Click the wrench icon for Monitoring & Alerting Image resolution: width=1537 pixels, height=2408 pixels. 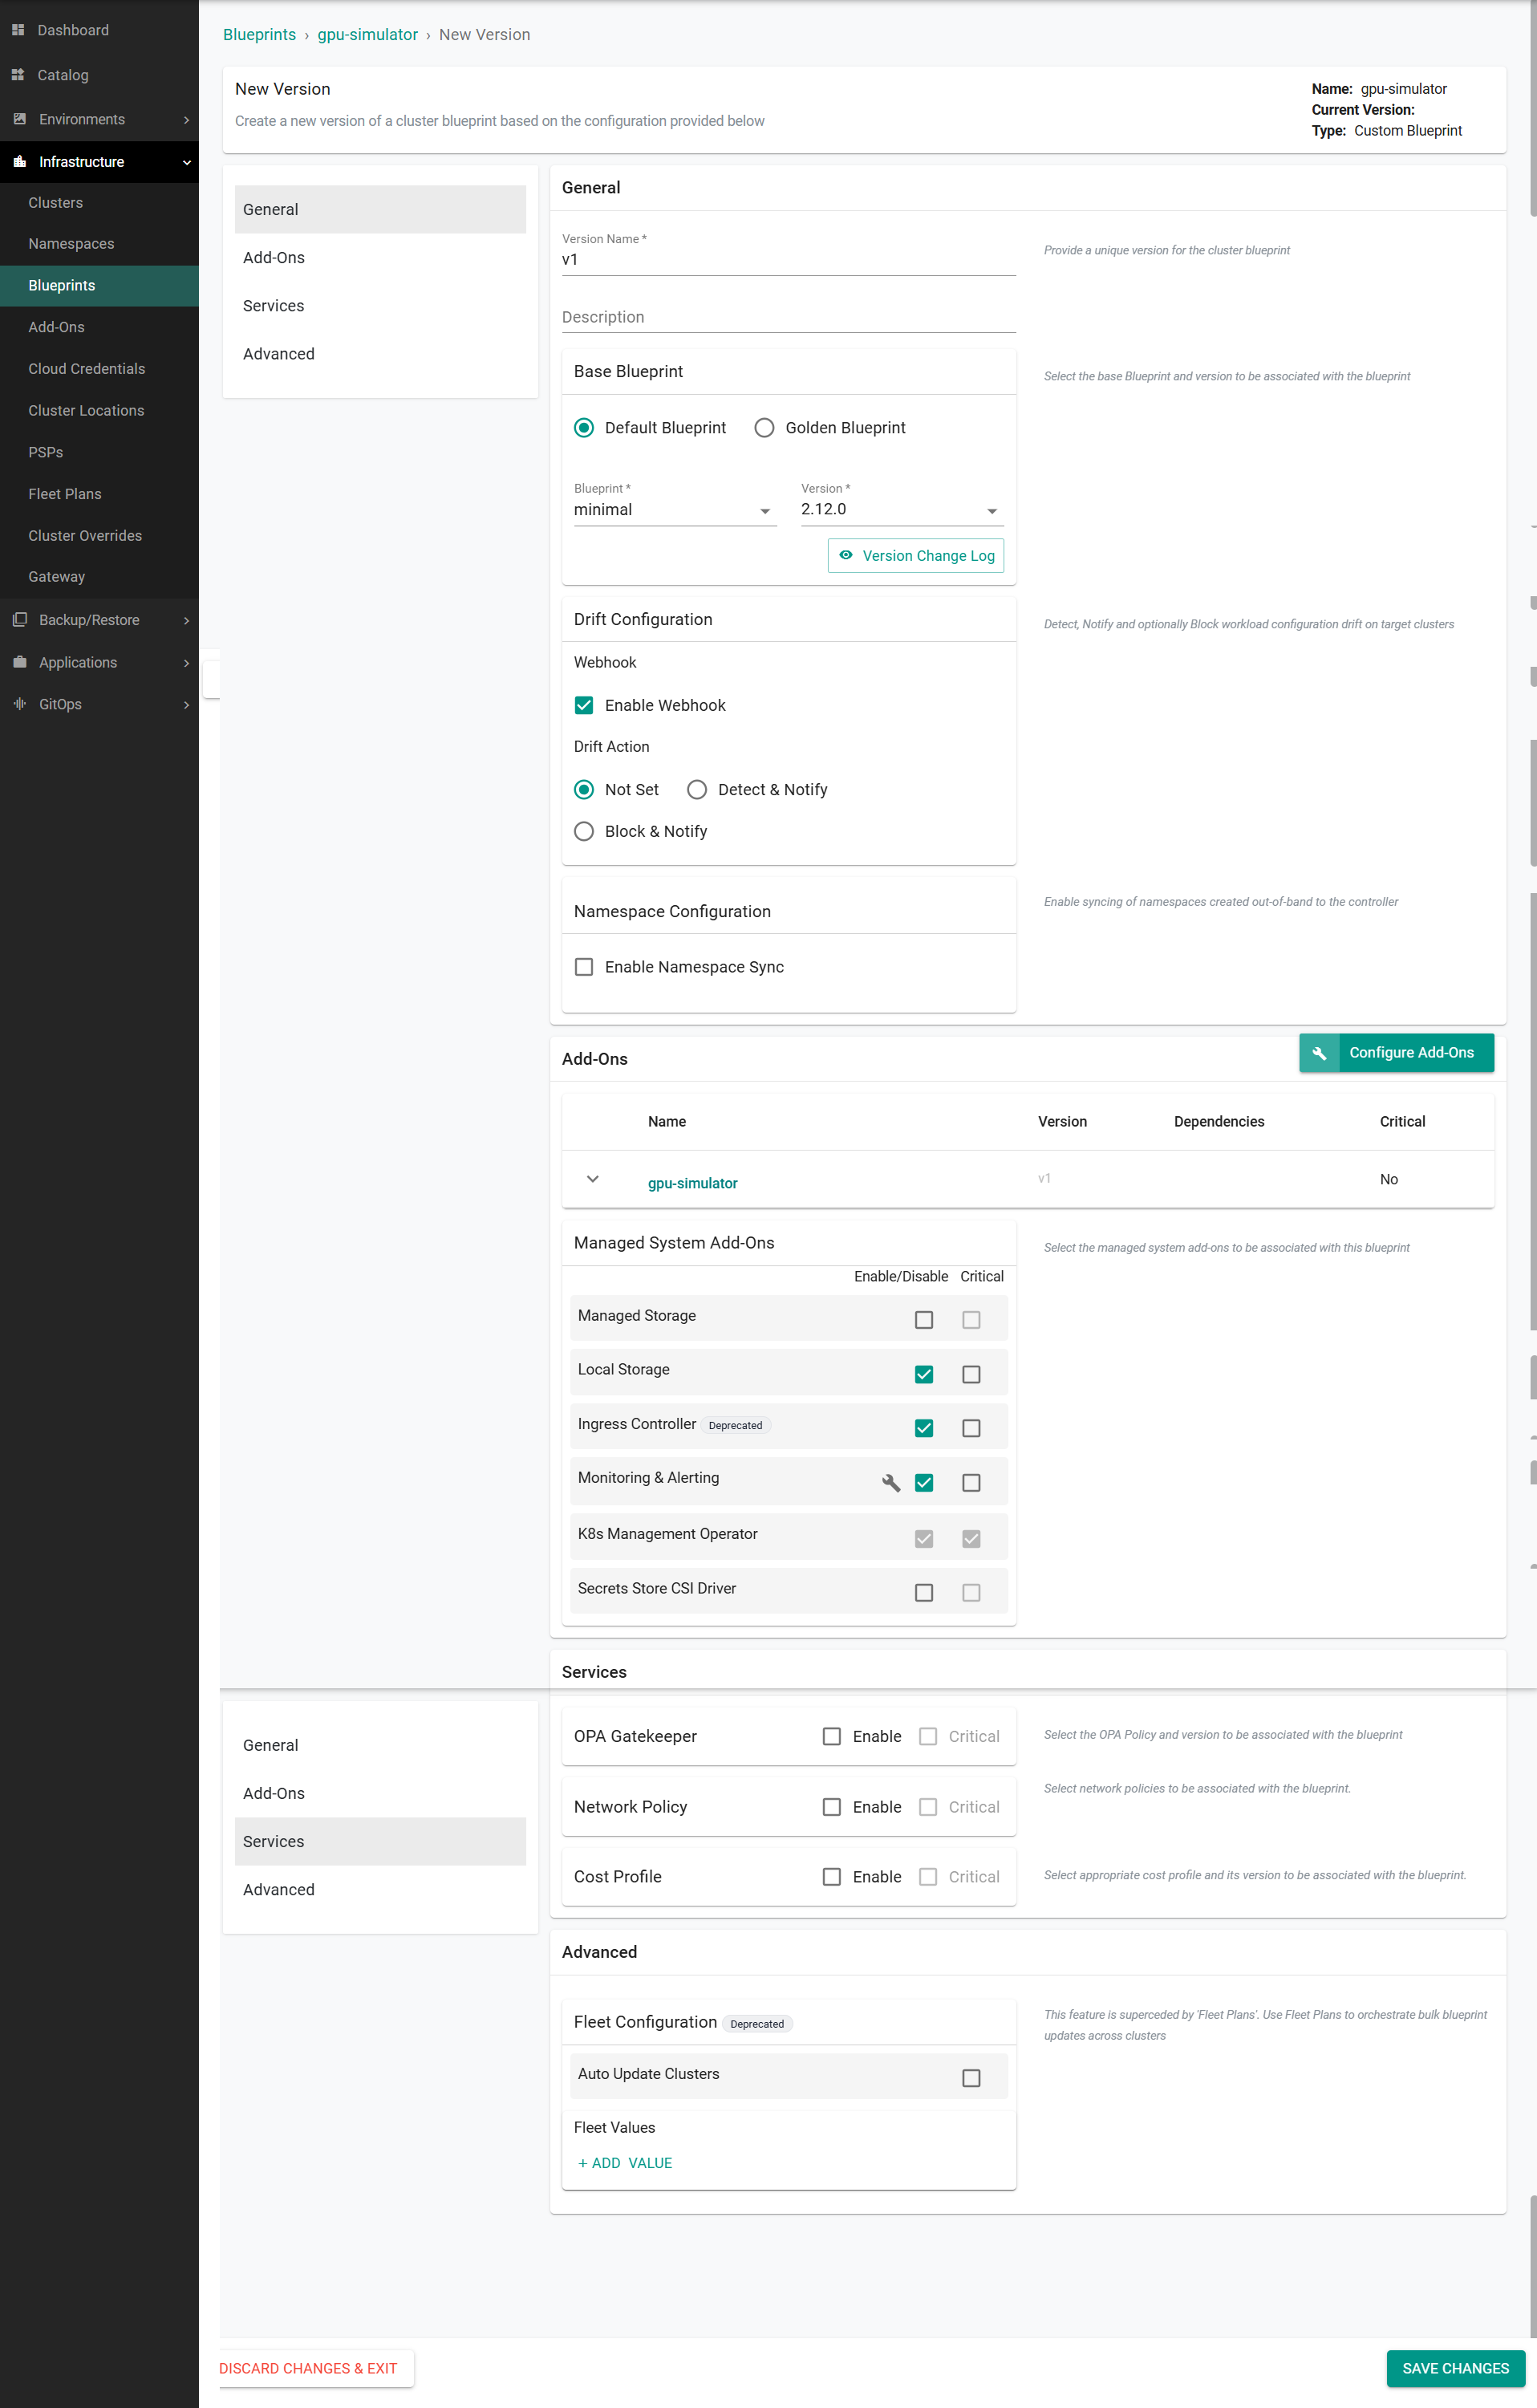[891, 1483]
